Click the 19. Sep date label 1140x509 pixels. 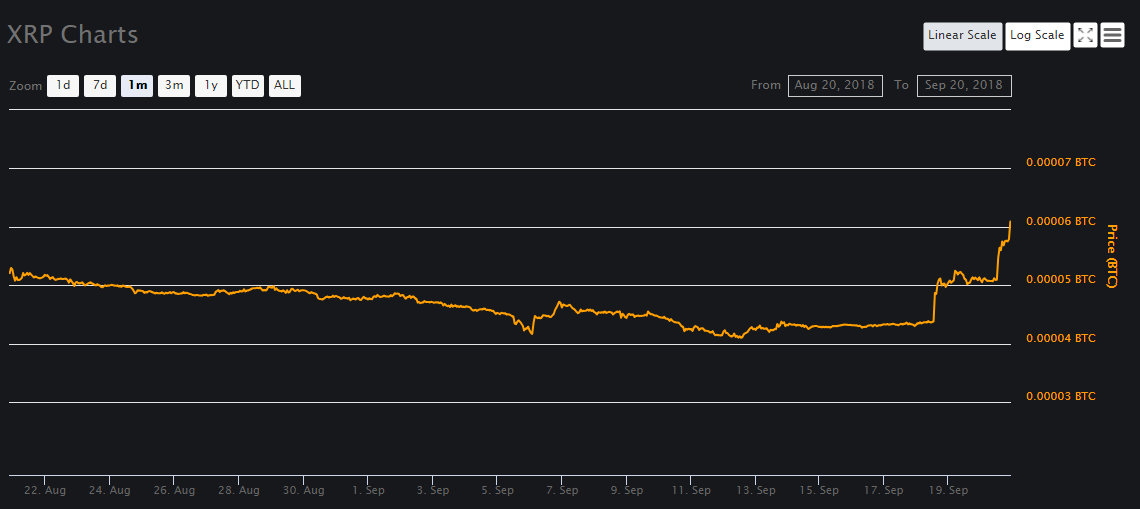(x=948, y=491)
